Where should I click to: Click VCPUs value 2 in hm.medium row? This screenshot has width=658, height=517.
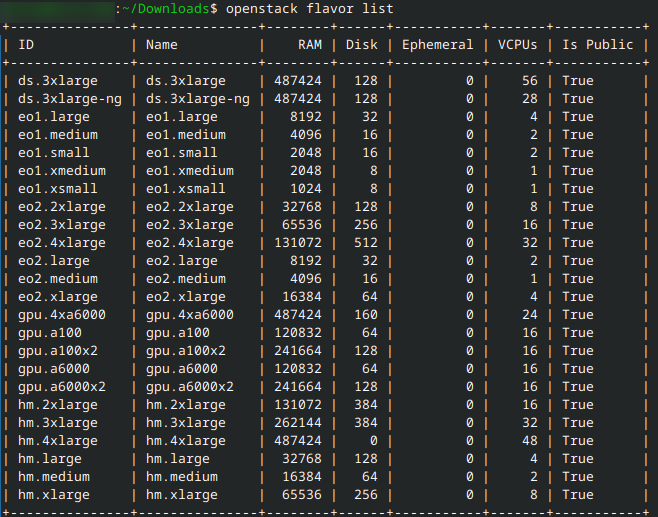pos(533,477)
